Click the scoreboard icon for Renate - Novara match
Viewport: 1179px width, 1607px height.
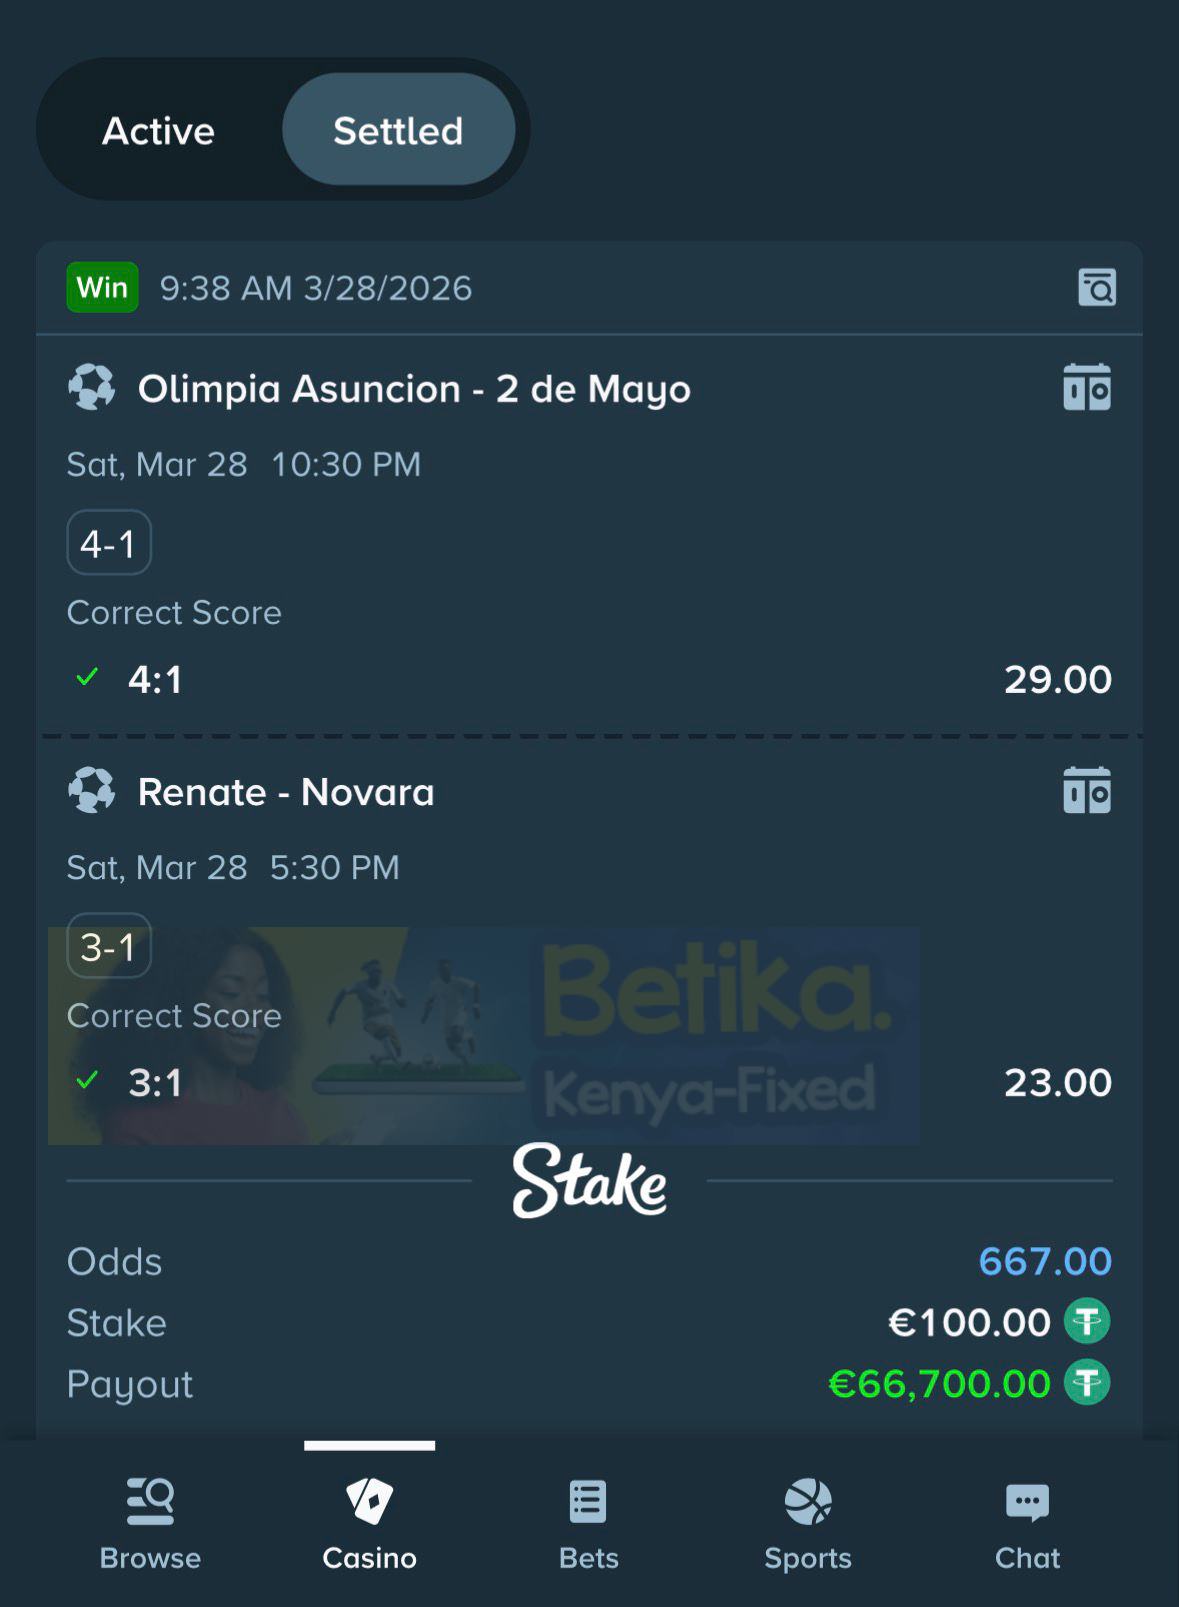[1087, 791]
